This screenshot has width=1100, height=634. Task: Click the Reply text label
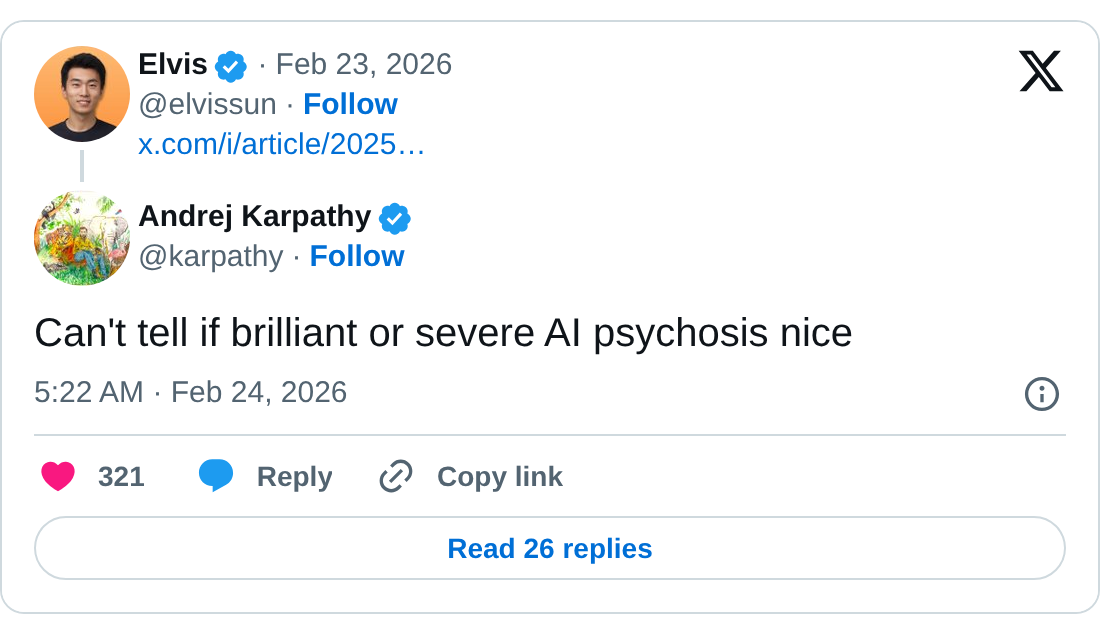pos(294,477)
